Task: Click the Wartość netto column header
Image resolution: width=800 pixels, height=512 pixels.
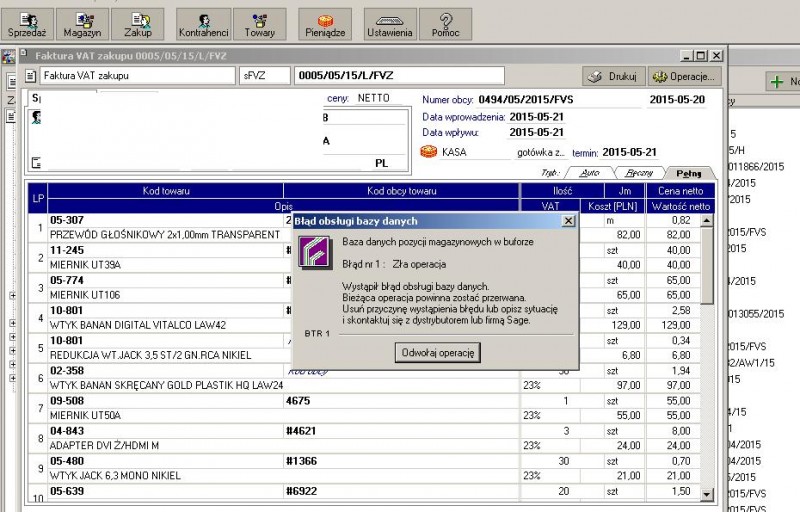Action: (681, 206)
